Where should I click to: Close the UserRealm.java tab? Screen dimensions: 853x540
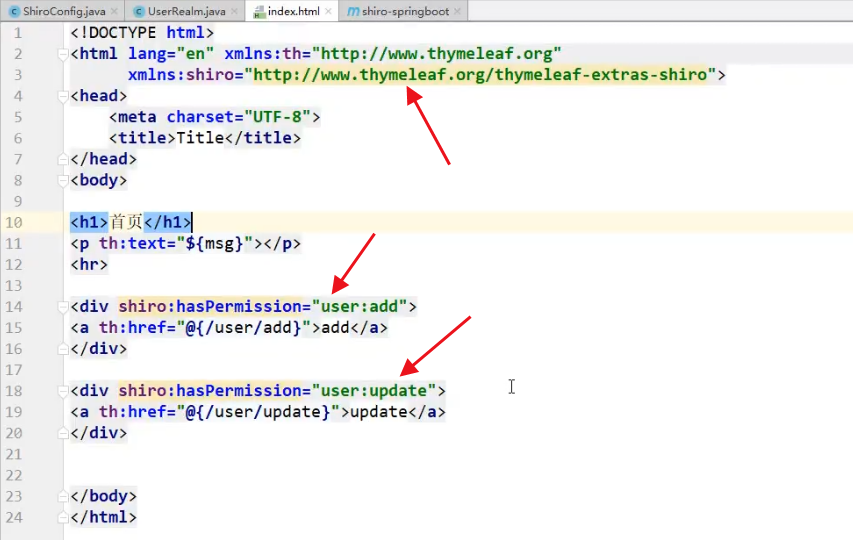coord(234,11)
